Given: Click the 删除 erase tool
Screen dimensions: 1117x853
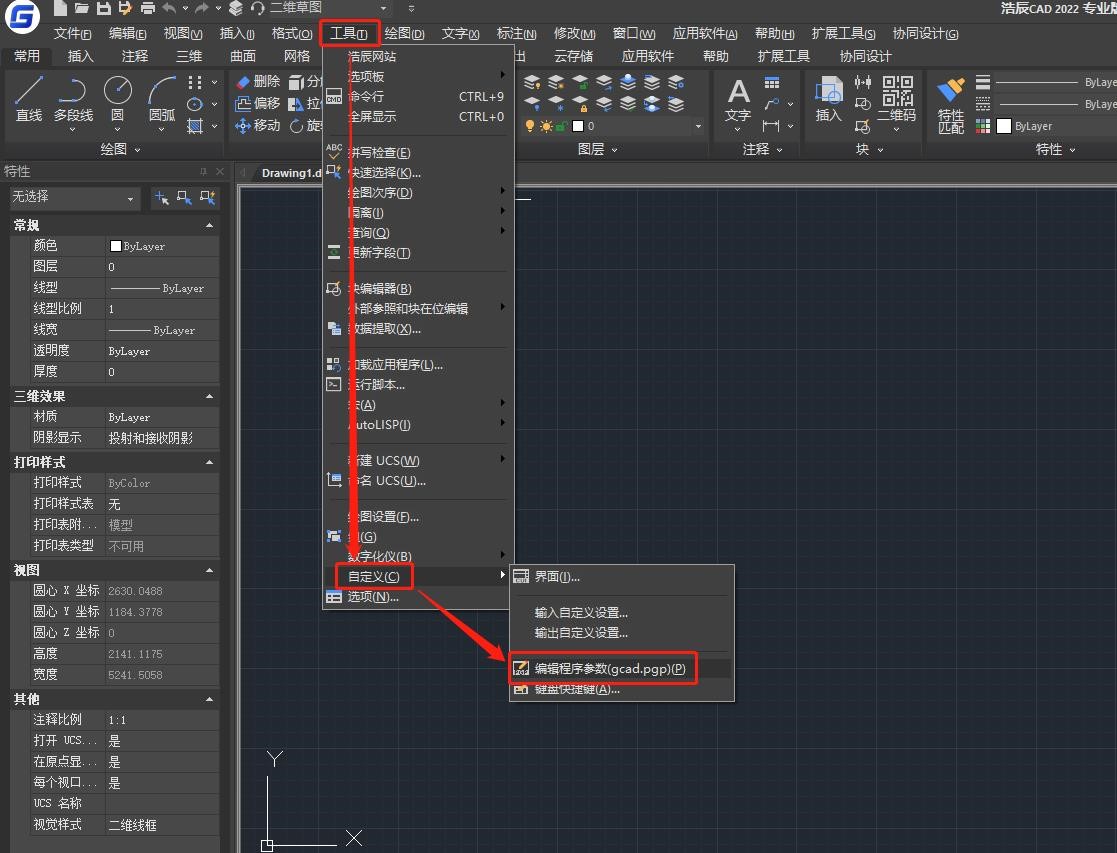Looking at the screenshot, I should 258,82.
